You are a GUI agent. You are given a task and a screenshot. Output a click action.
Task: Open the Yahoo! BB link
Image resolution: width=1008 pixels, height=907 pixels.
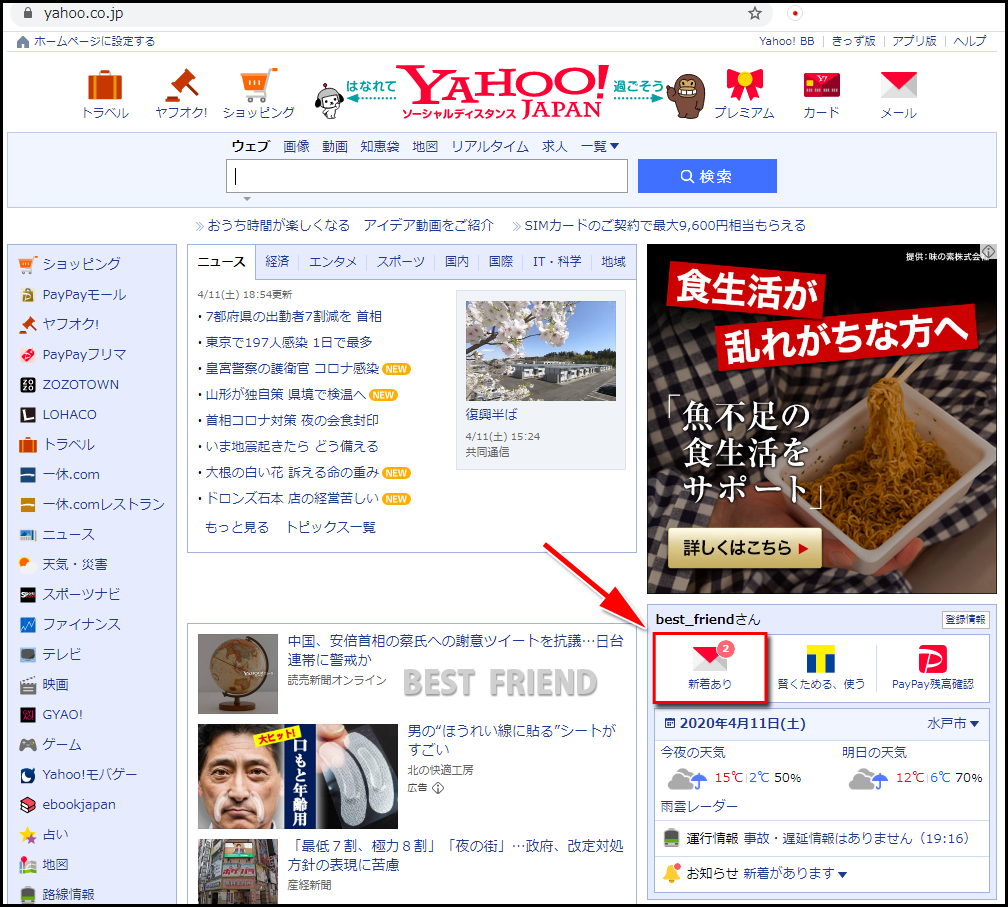pos(786,41)
